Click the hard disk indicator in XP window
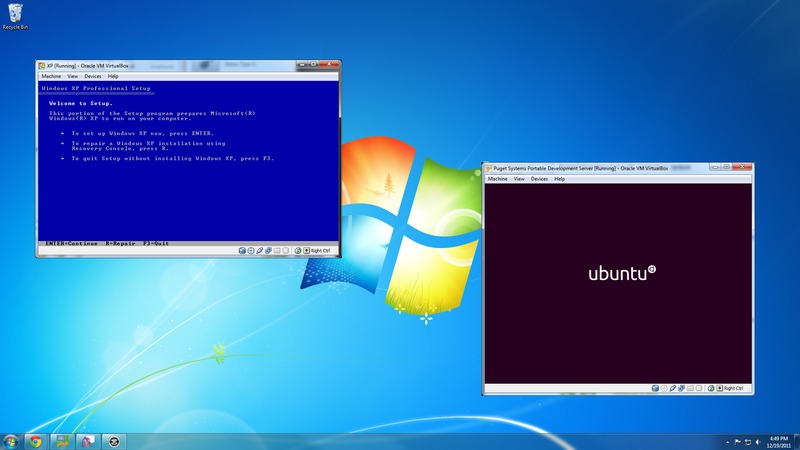800x450 pixels. 241,250
